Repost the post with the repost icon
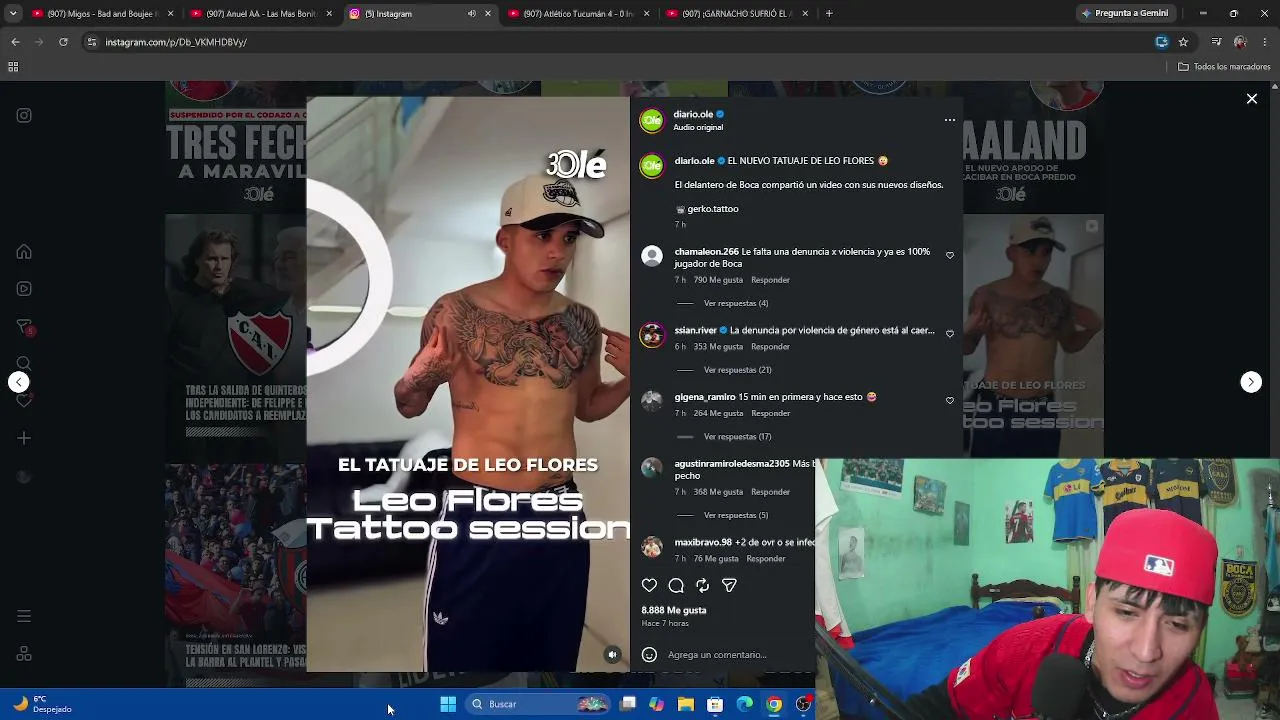Viewport: 1280px width, 720px height. click(x=702, y=586)
